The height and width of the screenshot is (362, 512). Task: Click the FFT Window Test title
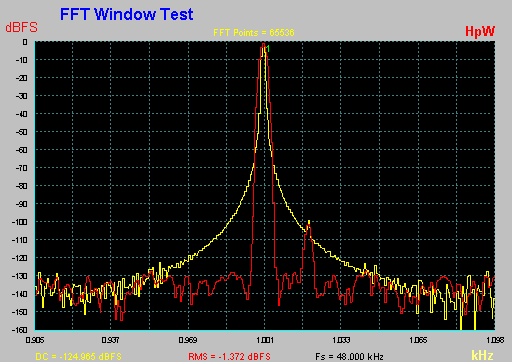pyautogui.click(x=127, y=14)
